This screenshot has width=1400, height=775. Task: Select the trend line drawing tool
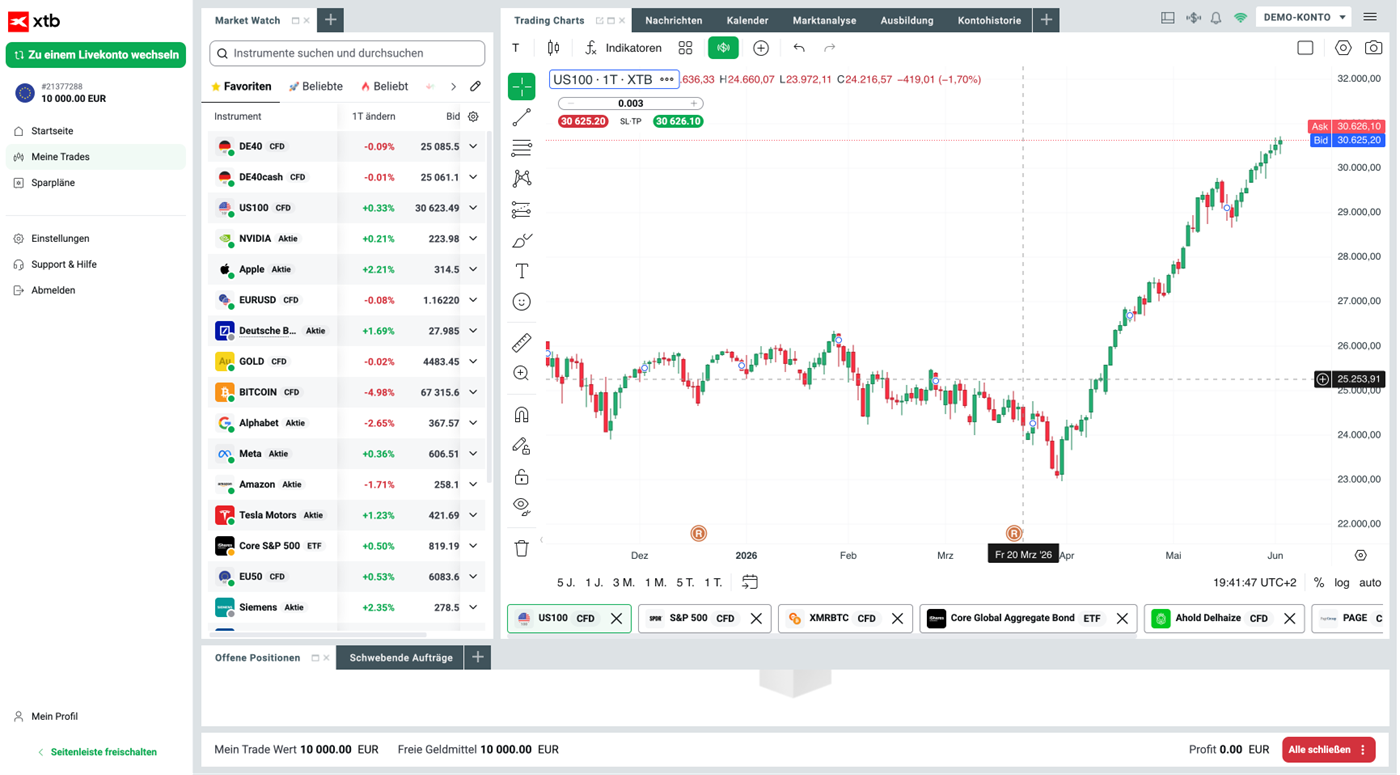click(x=521, y=118)
